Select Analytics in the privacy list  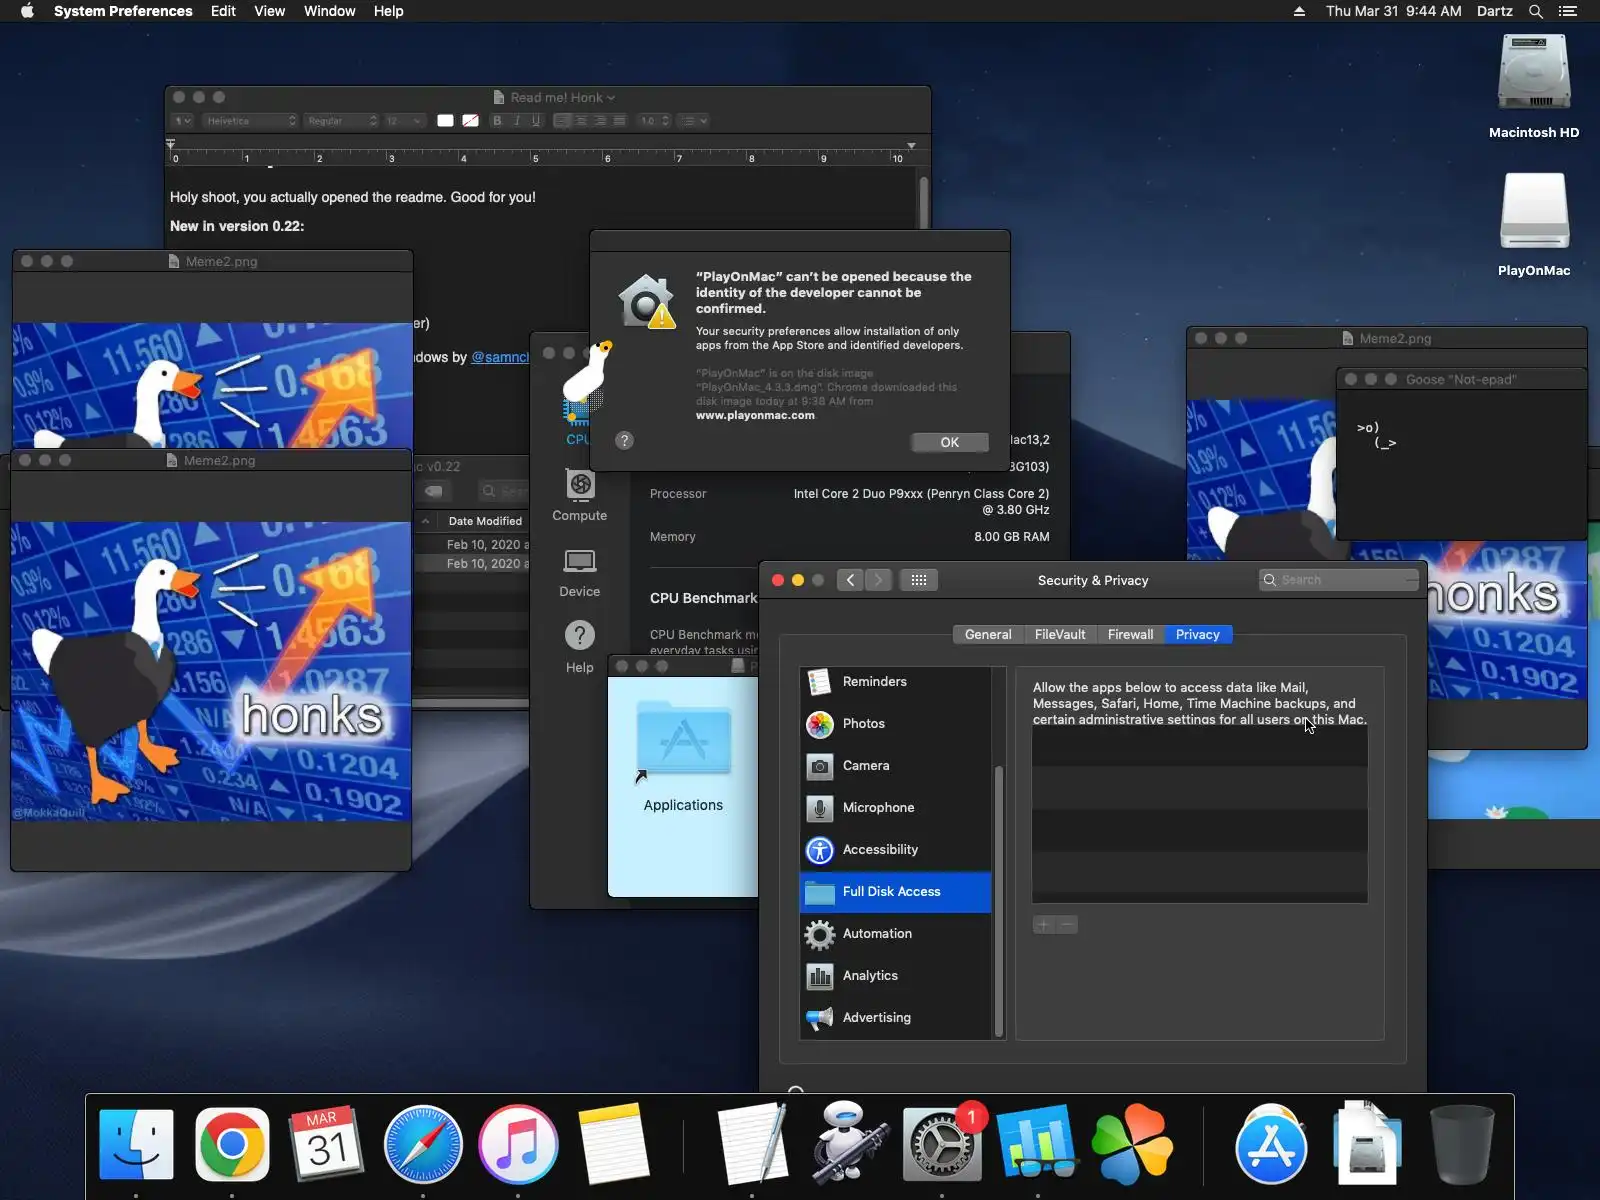(895, 975)
